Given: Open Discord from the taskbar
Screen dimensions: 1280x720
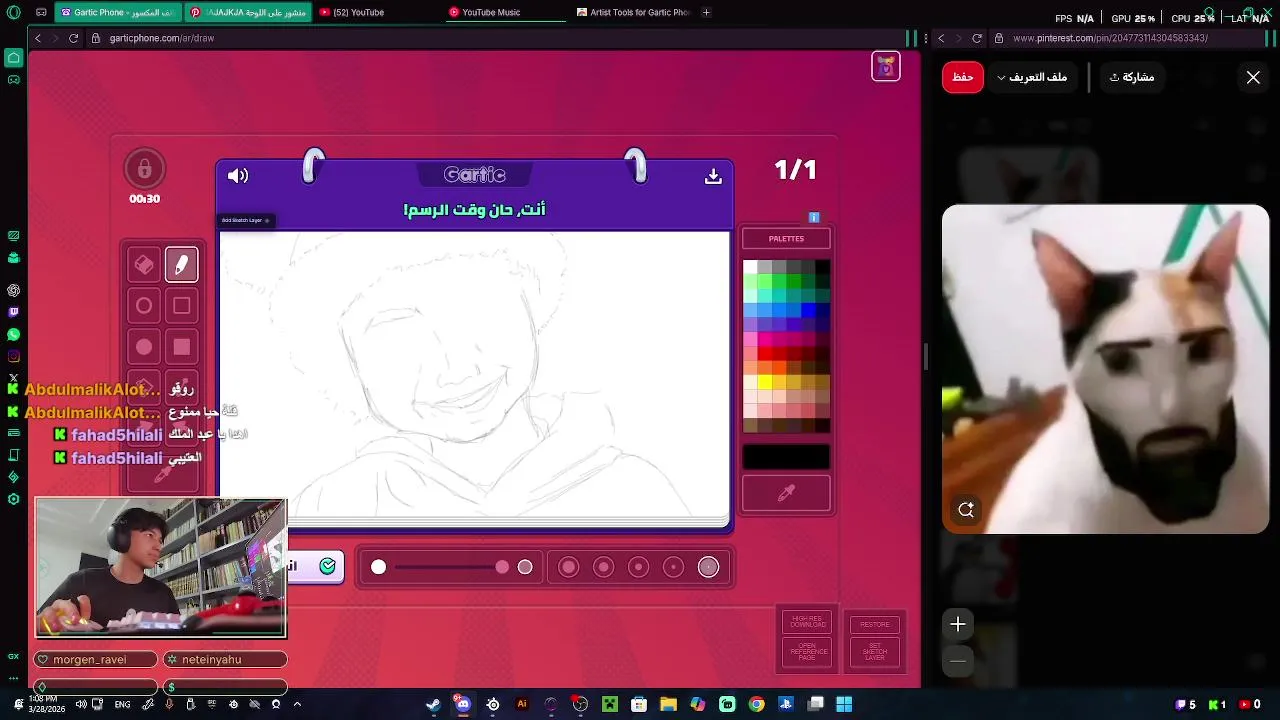Looking at the screenshot, I should pyautogui.click(x=462, y=704).
